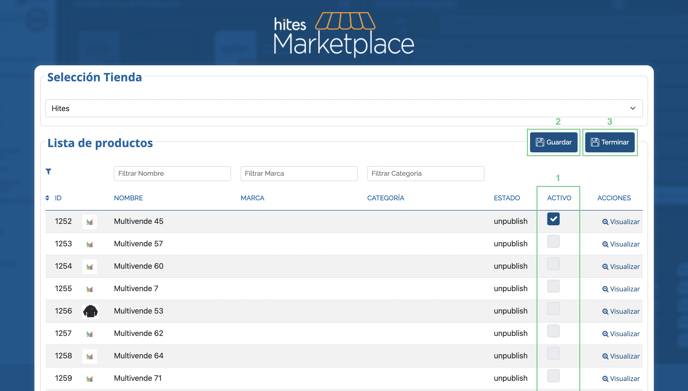The image size is (688, 391).
Task: Click the ESTADO column header
Action: pos(507,198)
